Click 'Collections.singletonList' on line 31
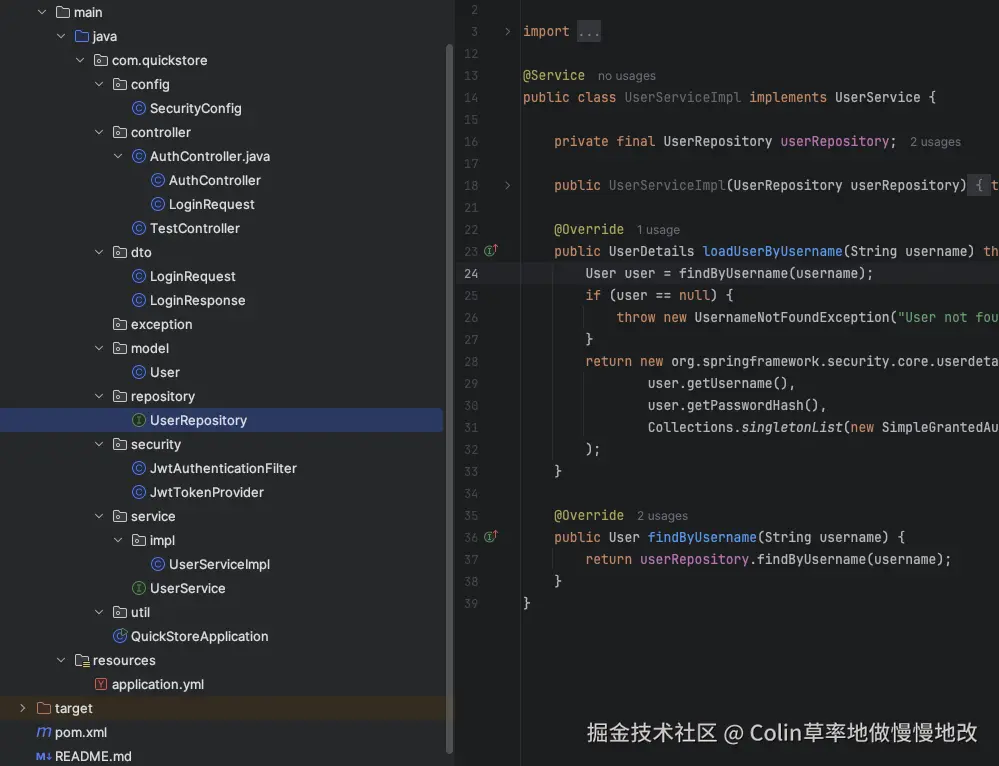 (745, 427)
